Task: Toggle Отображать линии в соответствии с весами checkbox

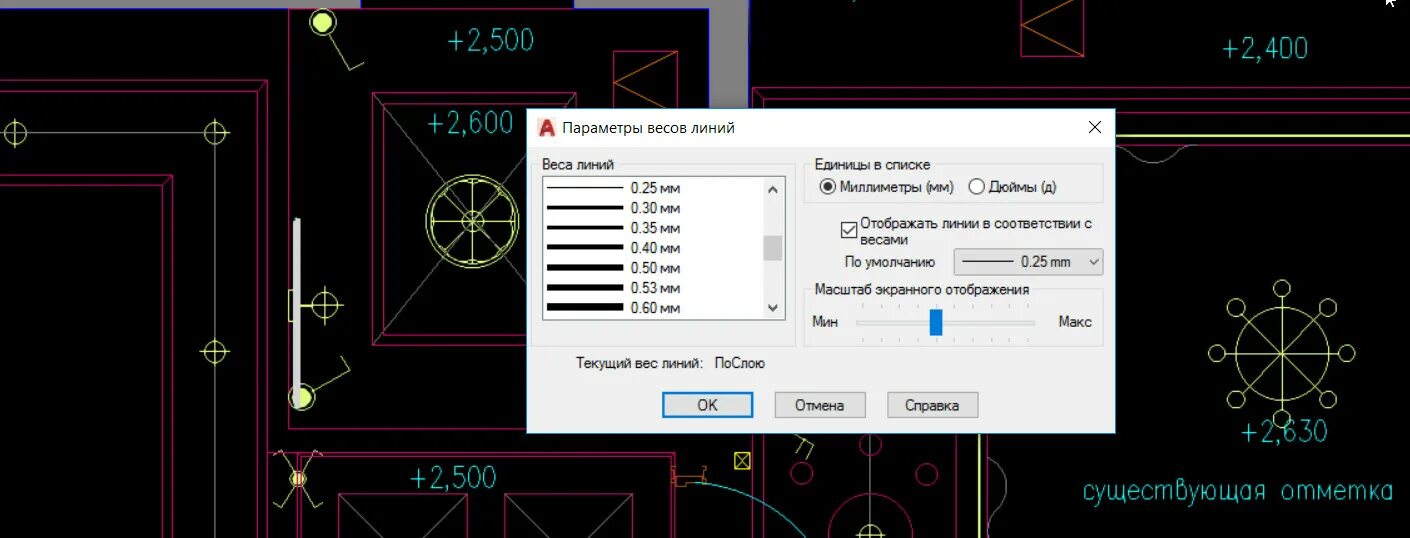Action: pos(849,229)
